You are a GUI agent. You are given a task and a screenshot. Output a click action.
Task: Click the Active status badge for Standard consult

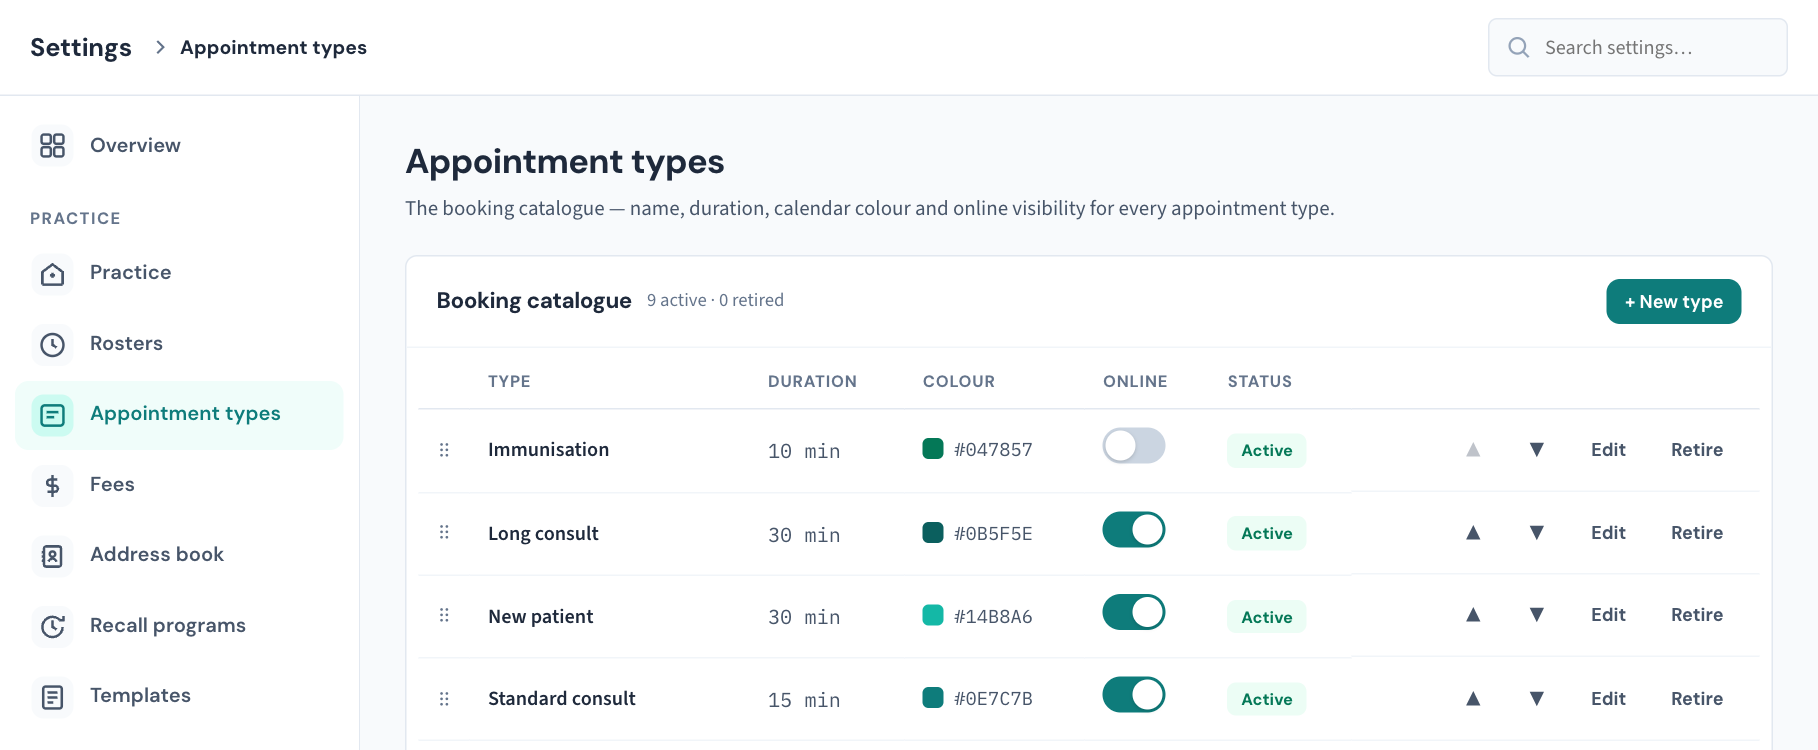point(1266,699)
